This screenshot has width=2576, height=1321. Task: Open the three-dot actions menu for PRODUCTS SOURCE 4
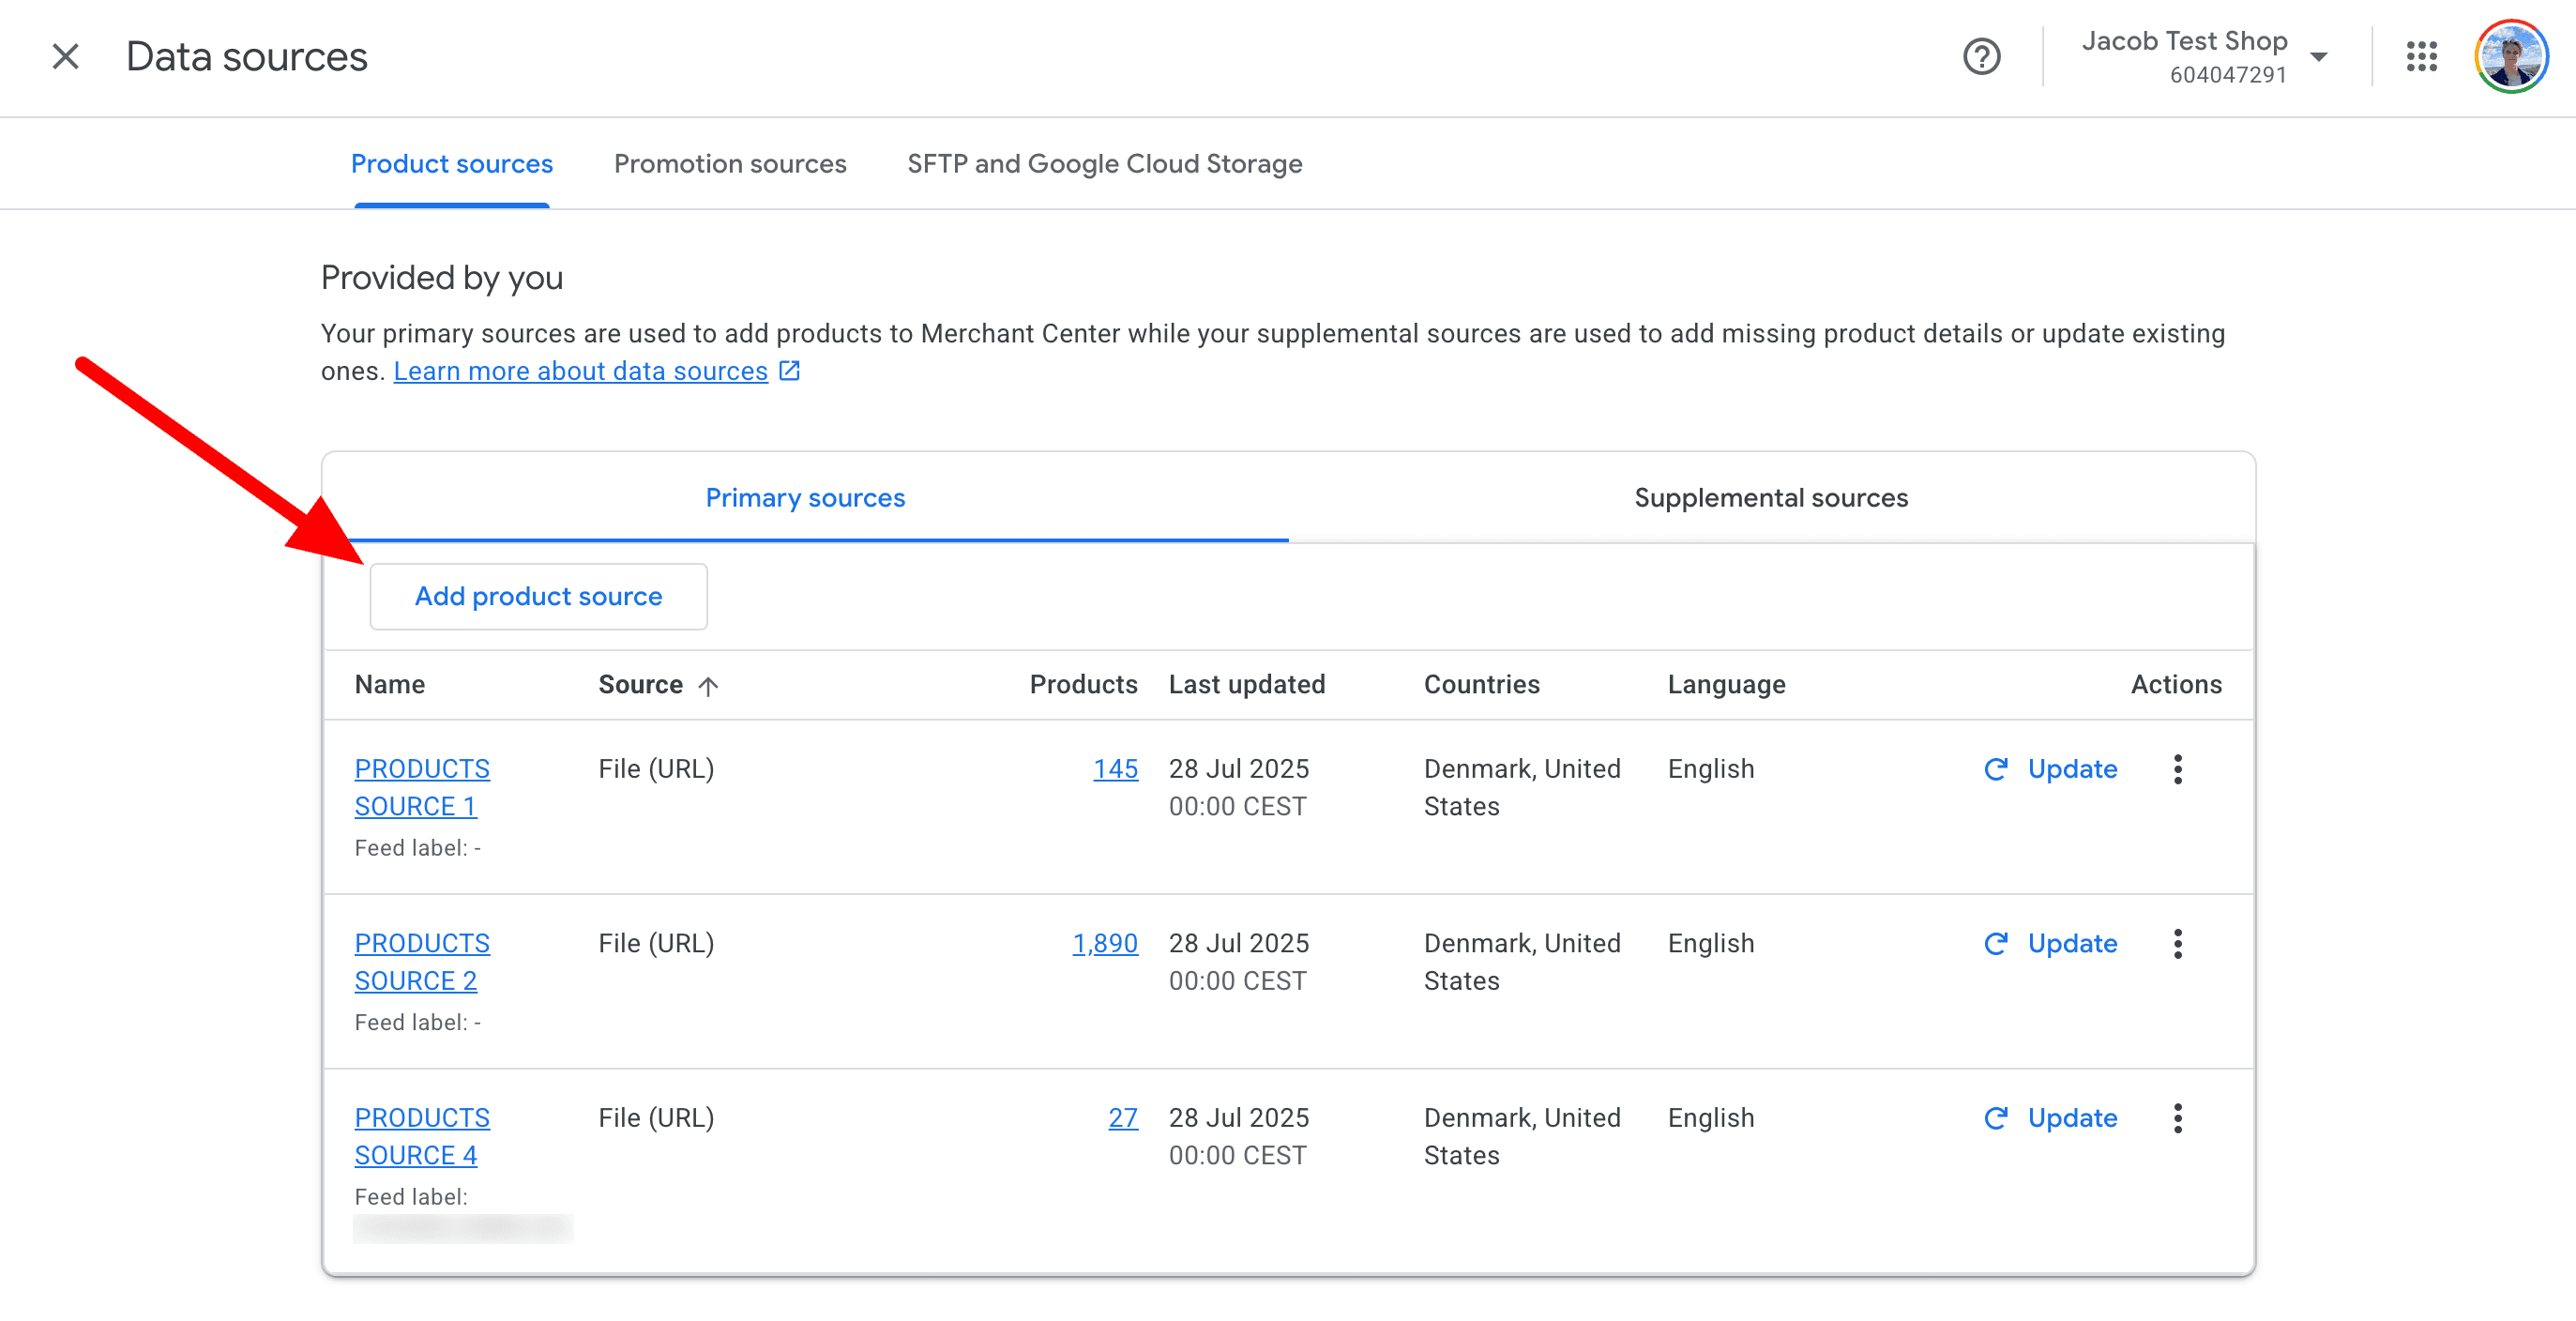2178,1118
